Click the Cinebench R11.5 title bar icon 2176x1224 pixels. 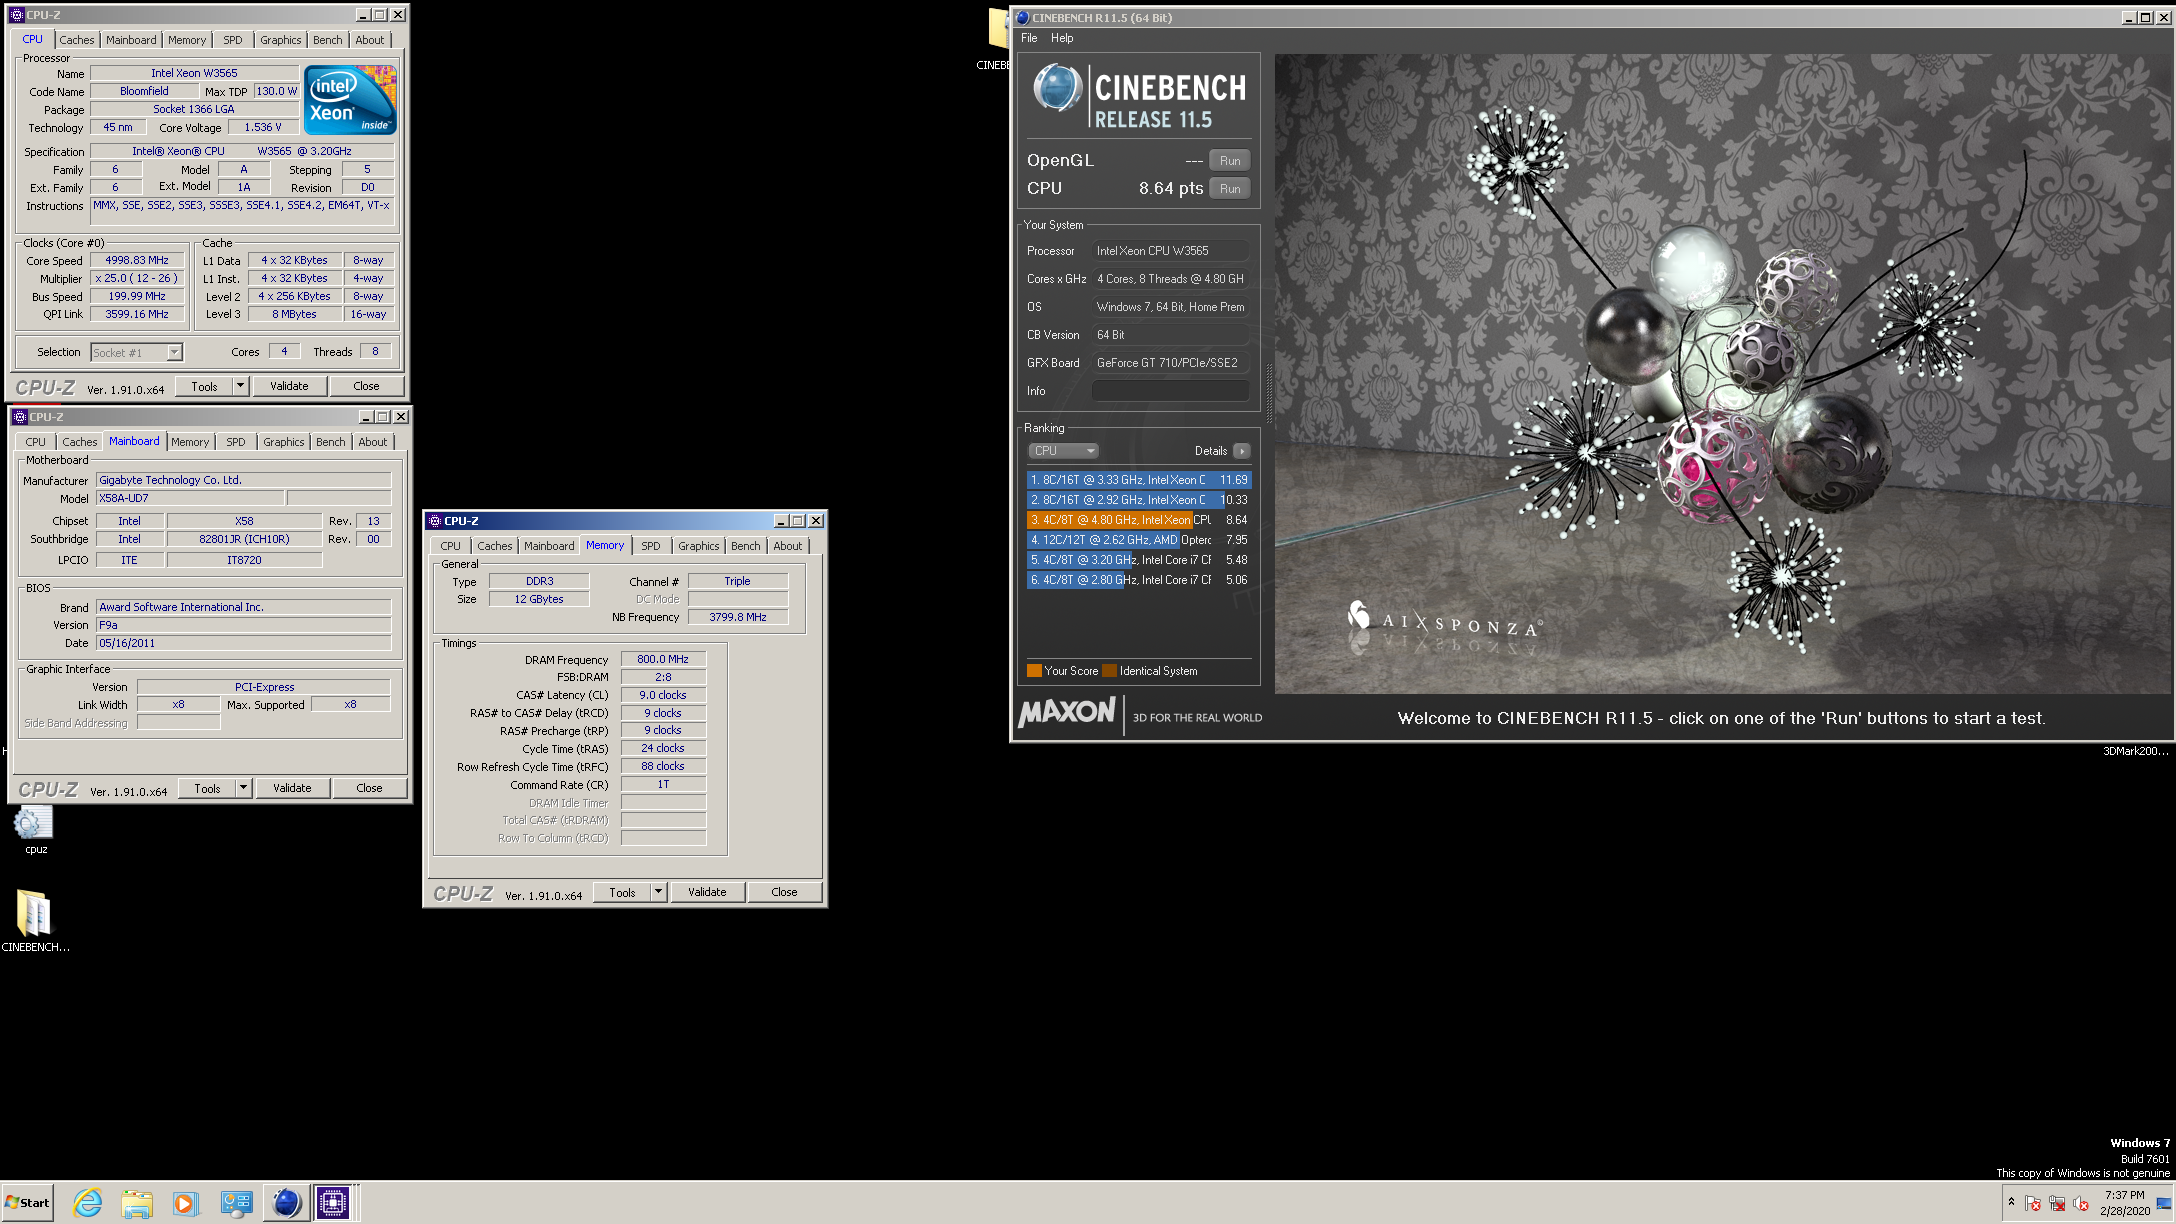[x=1022, y=18]
